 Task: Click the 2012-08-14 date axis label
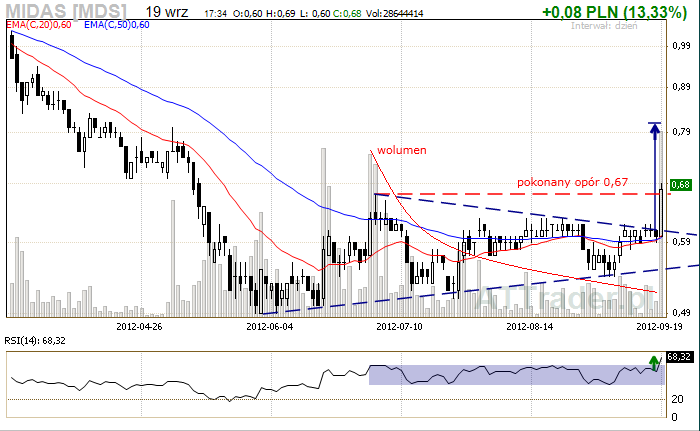529,326
